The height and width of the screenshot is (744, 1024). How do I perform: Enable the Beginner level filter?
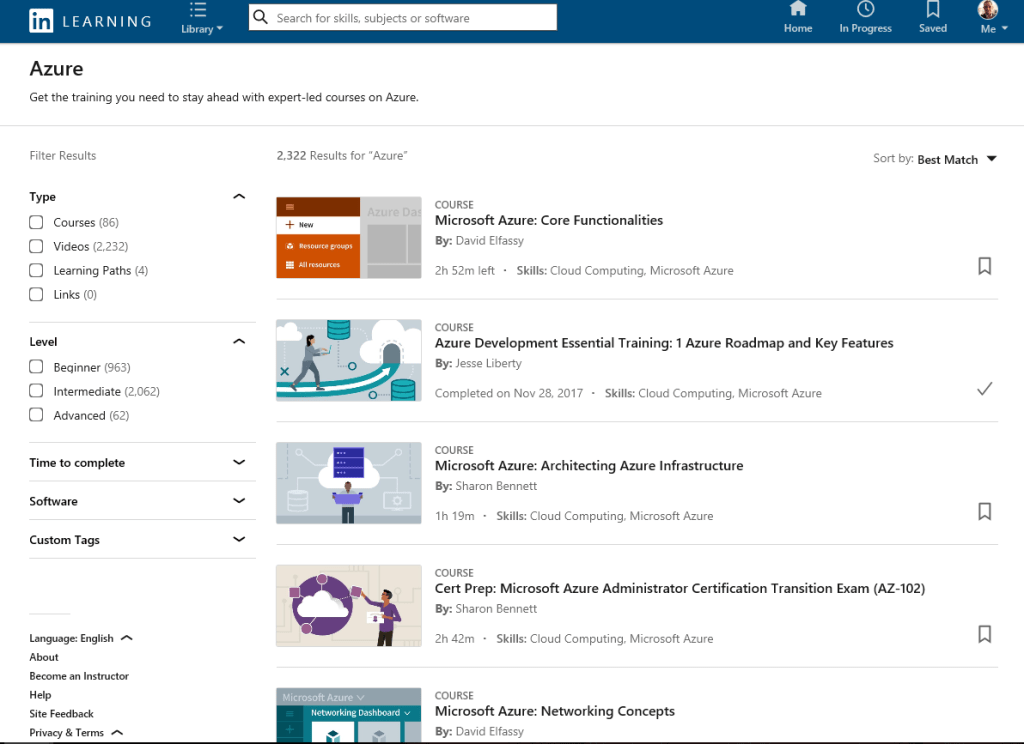coord(36,367)
